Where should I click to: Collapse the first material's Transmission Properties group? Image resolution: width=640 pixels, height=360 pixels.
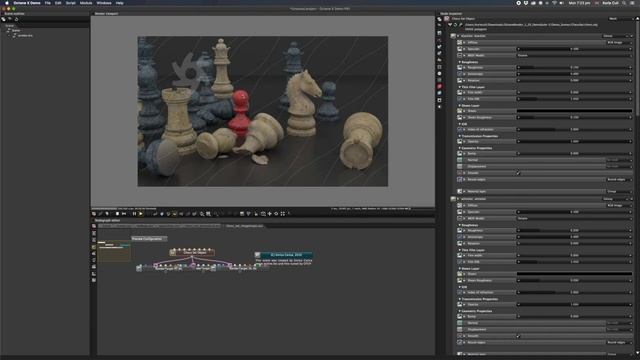(460, 136)
